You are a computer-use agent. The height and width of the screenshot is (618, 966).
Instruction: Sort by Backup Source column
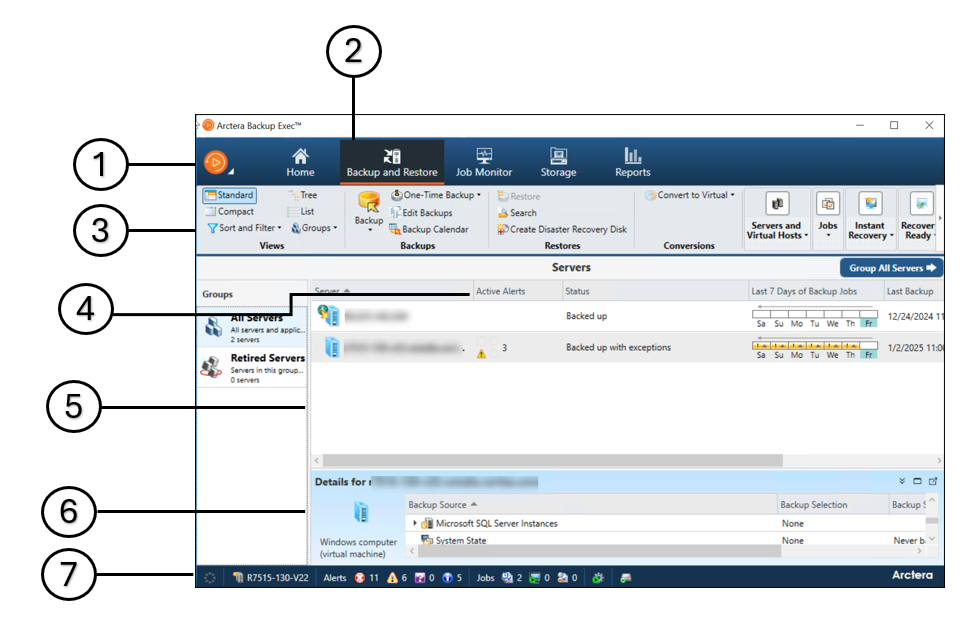591,505
